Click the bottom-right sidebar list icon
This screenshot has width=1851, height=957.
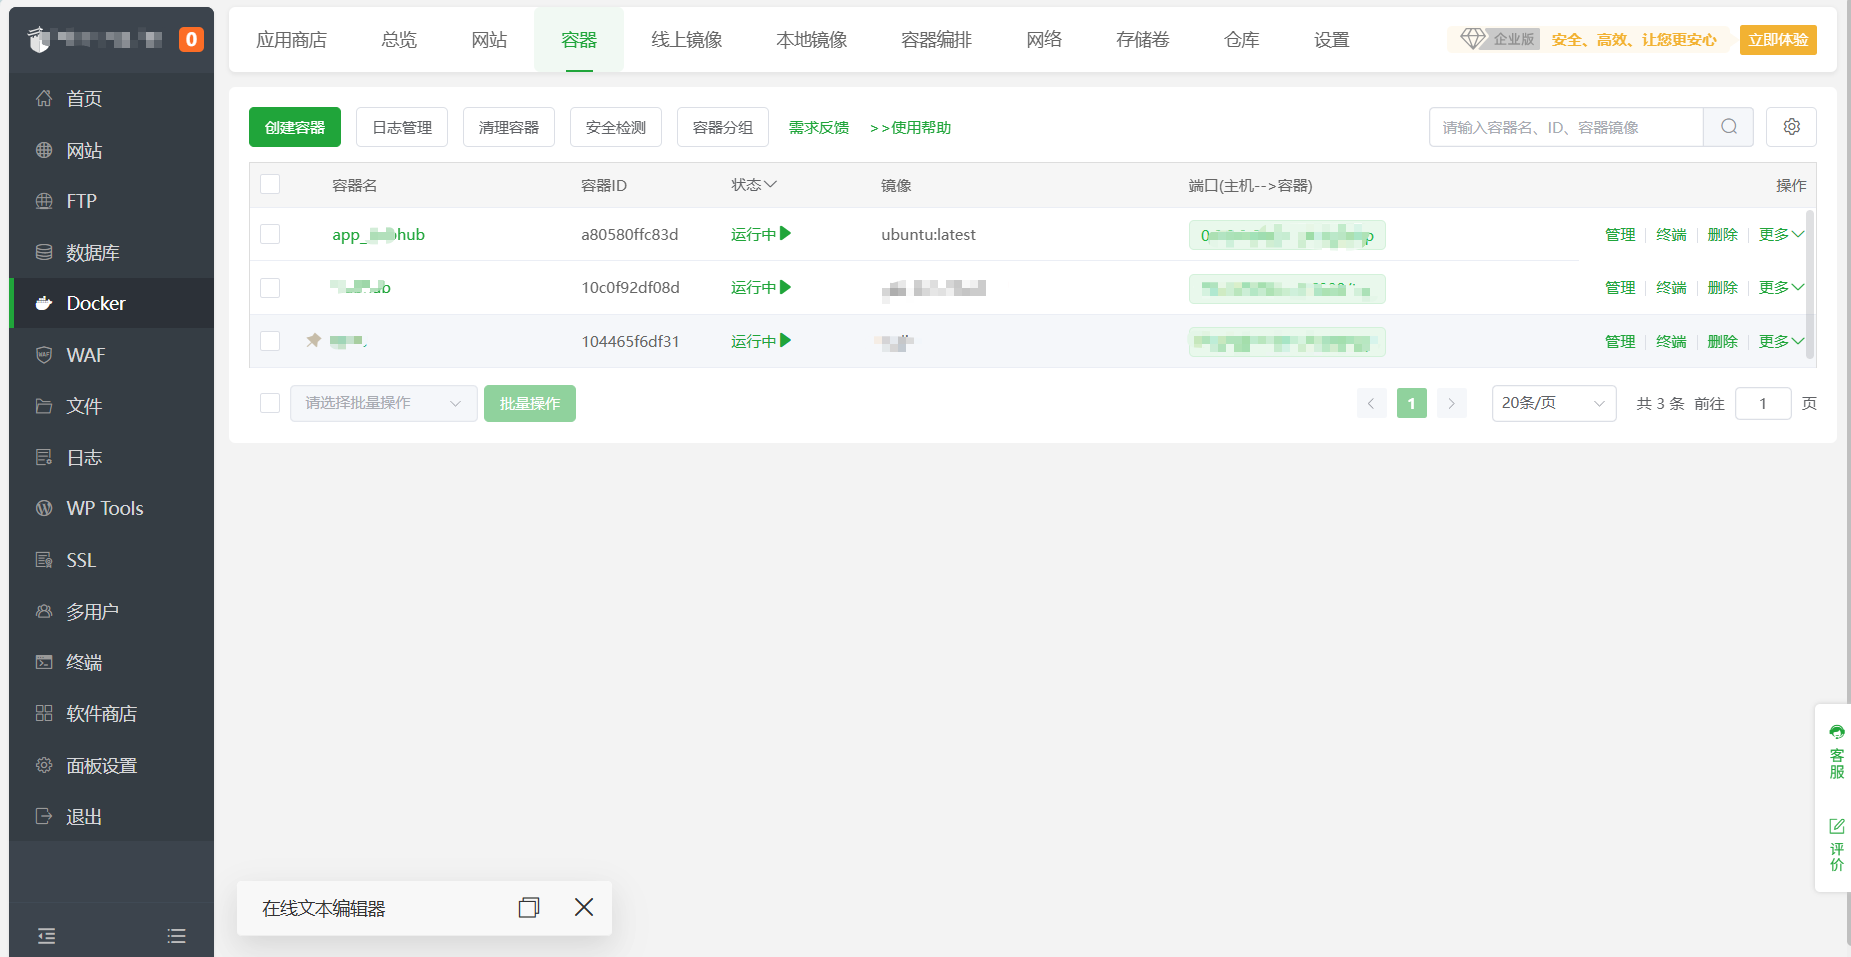tap(177, 936)
